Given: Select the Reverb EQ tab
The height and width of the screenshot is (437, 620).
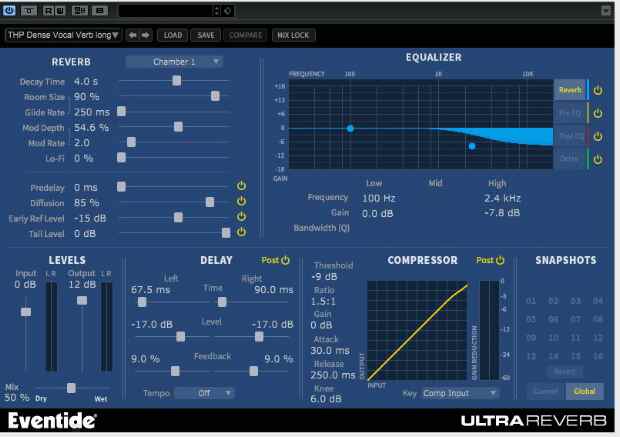Looking at the screenshot, I should pos(569,89).
